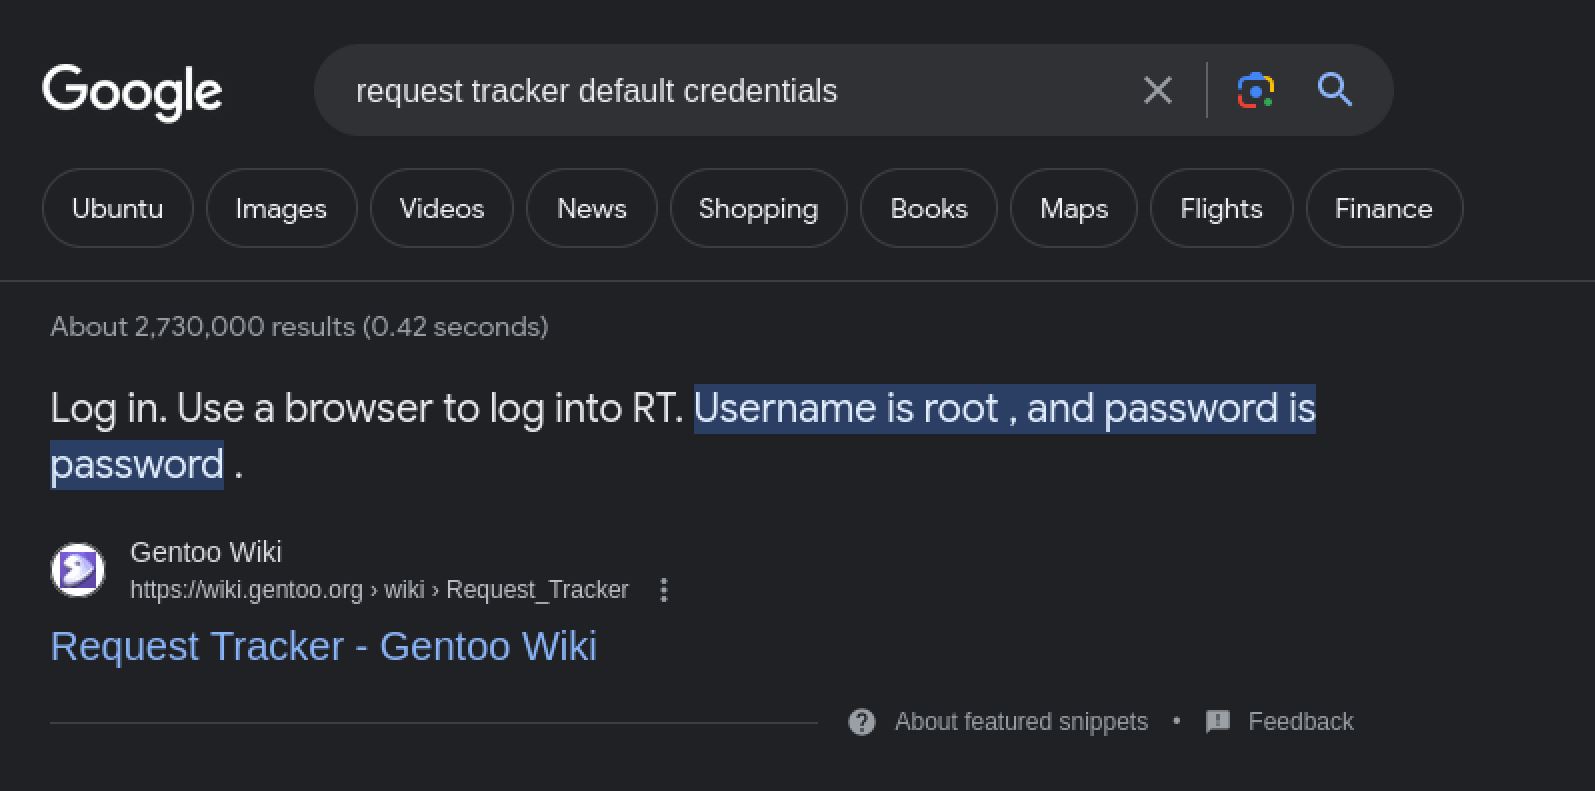Switch to the Videos tab
This screenshot has width=1595, height=791.
coord(441,208)
